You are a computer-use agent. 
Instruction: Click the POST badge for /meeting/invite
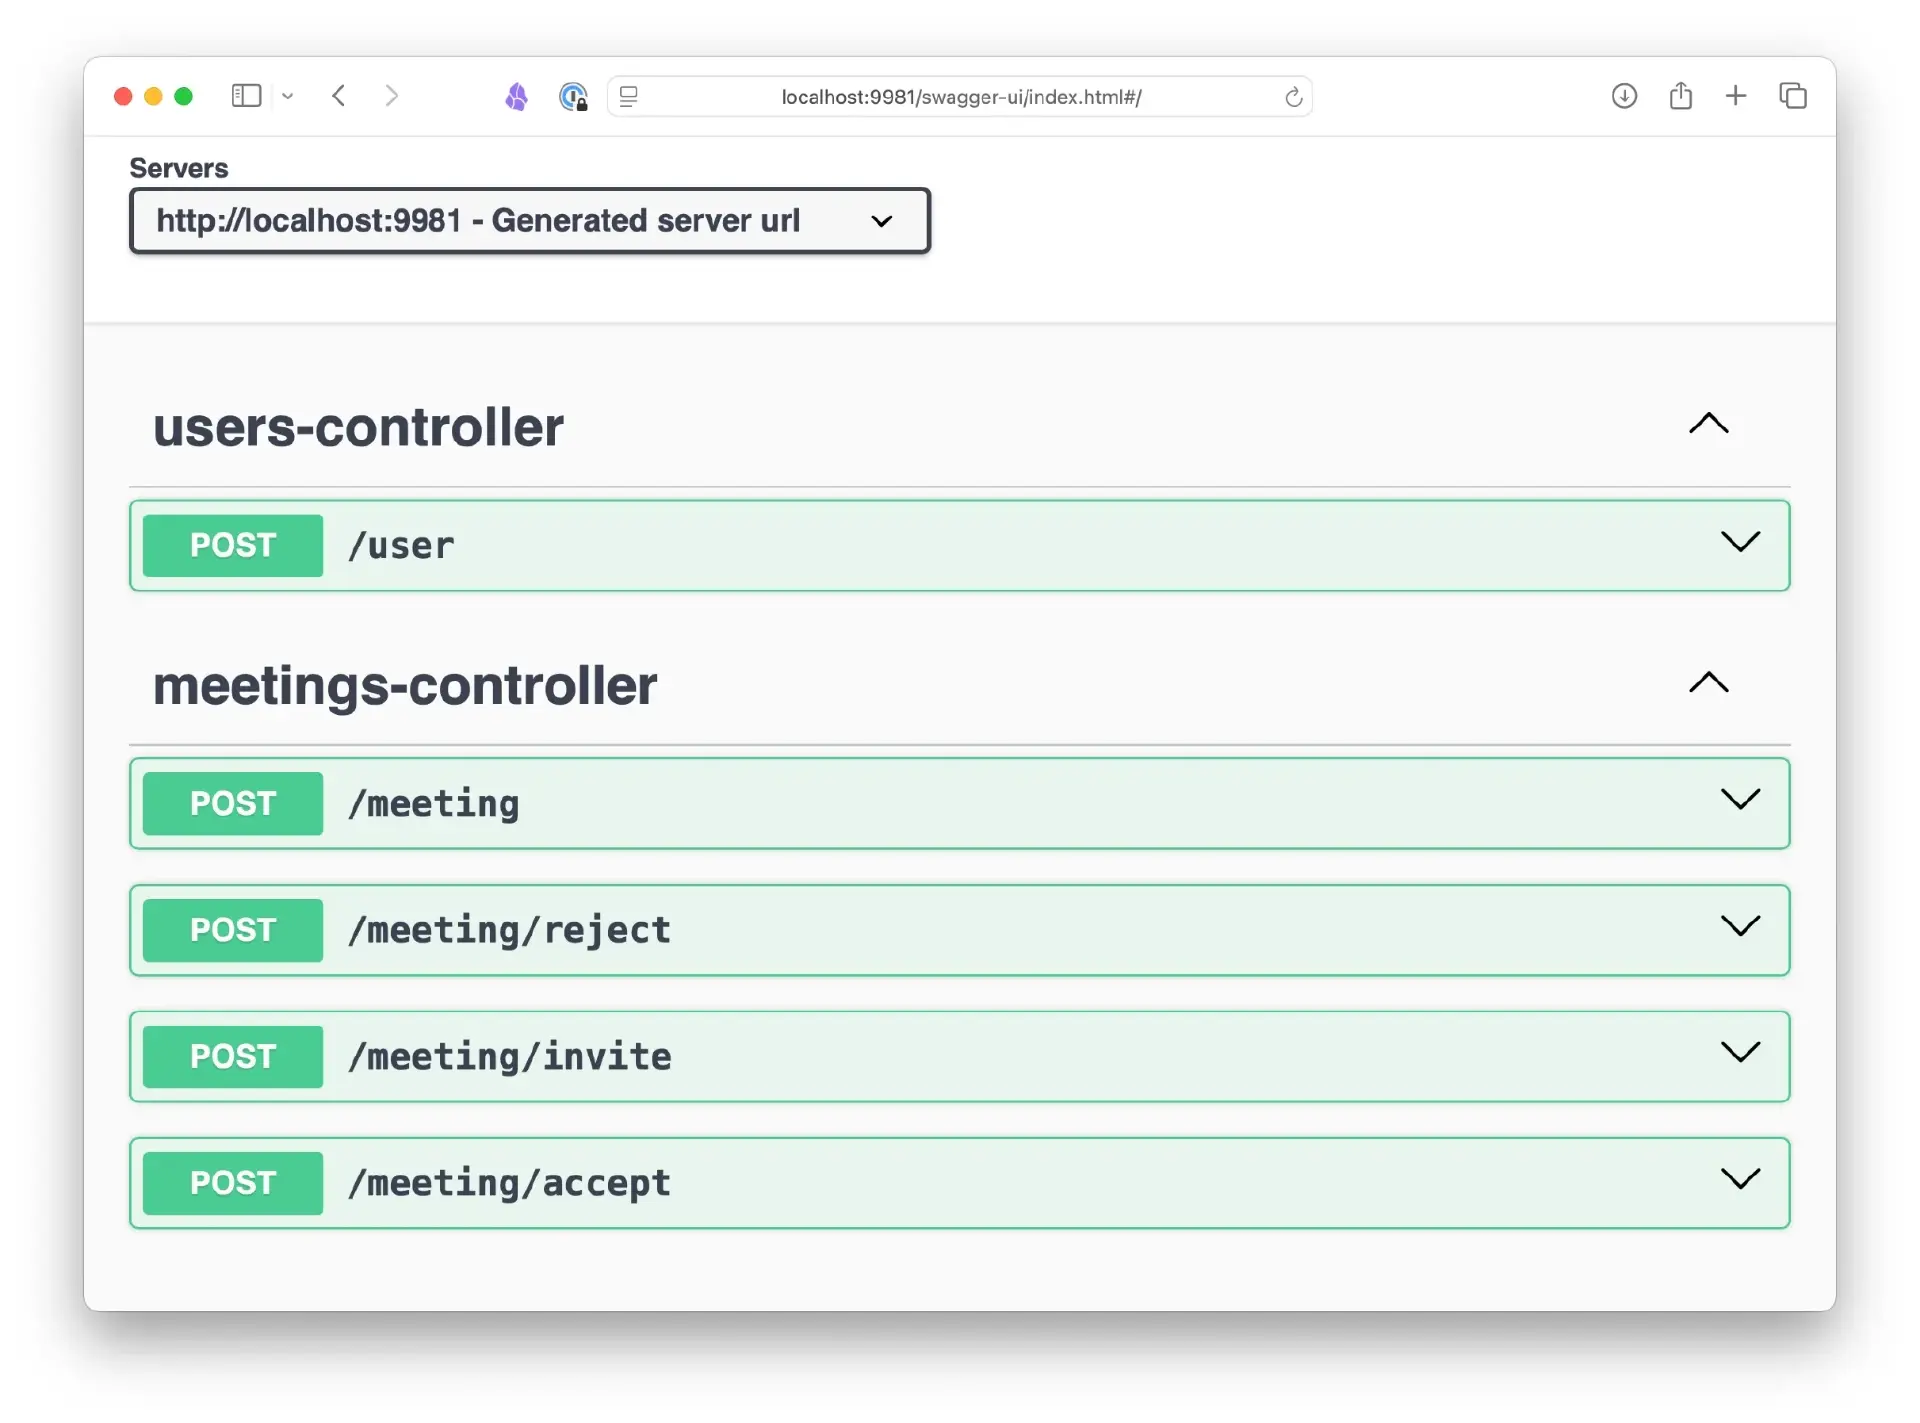[x=233, y=1057]
